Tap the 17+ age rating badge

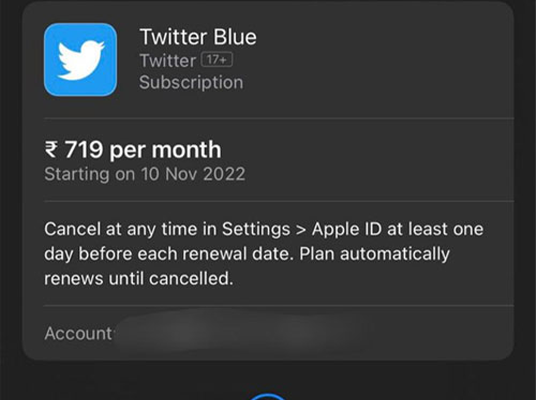pos(217,60)
